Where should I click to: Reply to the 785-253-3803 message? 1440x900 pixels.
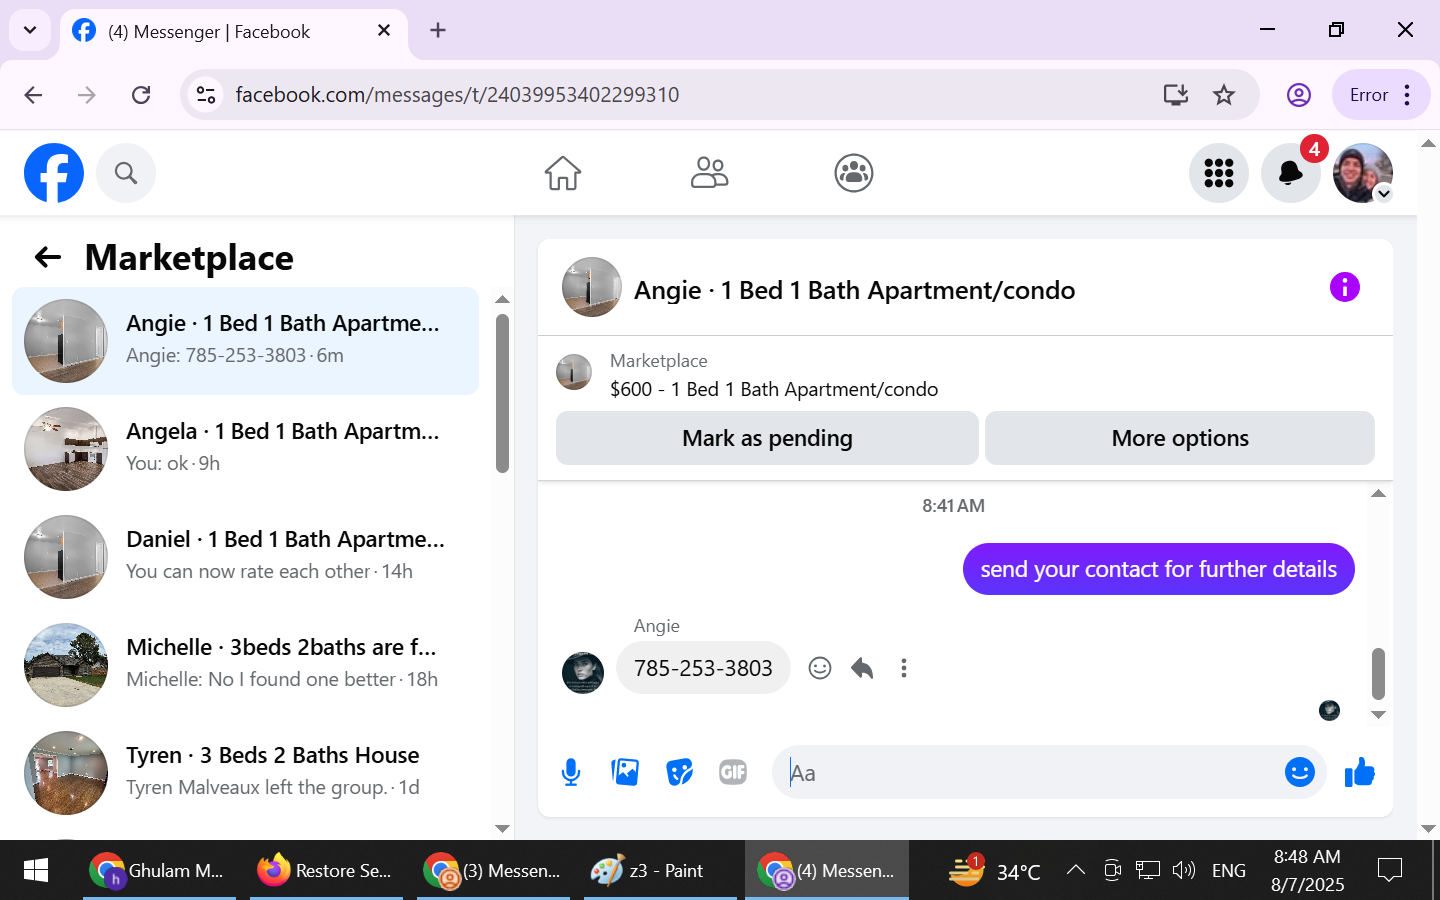coord(862,668)
